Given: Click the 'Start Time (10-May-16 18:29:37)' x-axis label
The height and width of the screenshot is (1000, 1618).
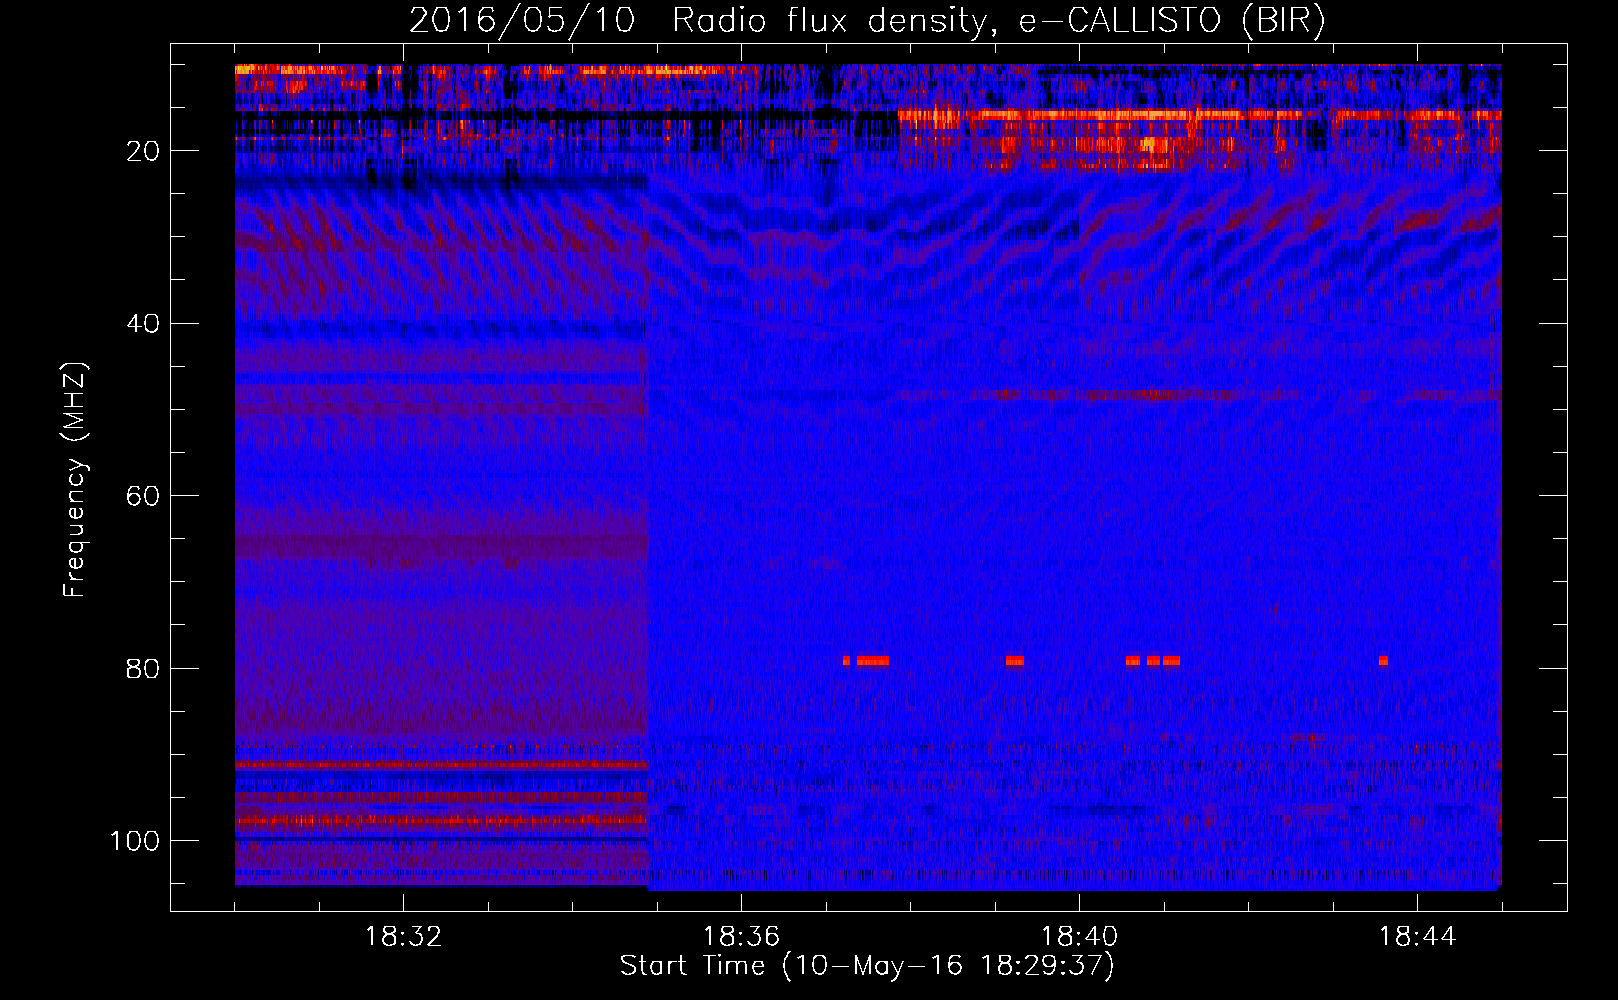Looking at the screenshot, I should (867, 966).
